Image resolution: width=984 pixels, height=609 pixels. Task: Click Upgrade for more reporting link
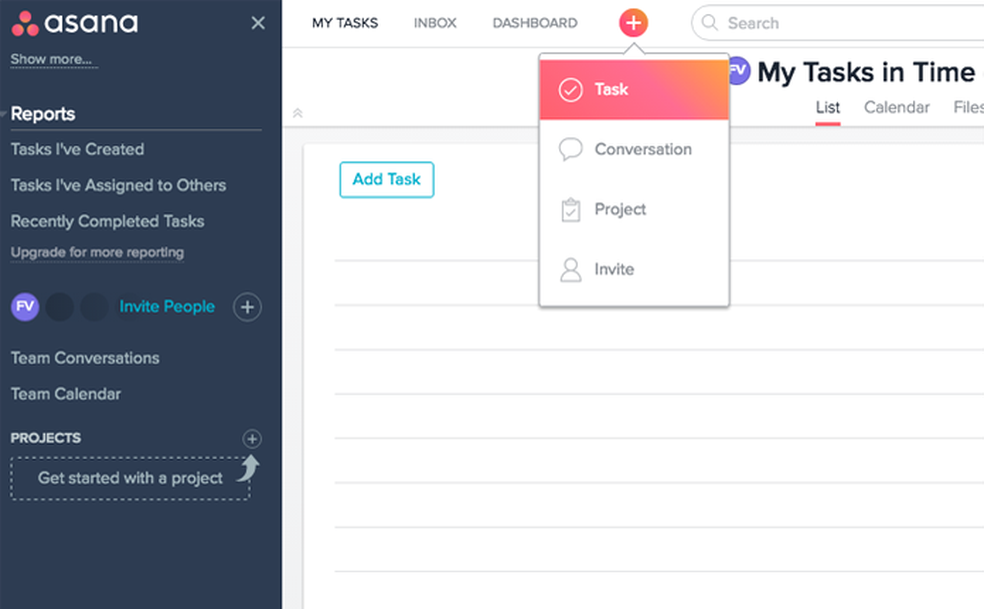point(97,252)
